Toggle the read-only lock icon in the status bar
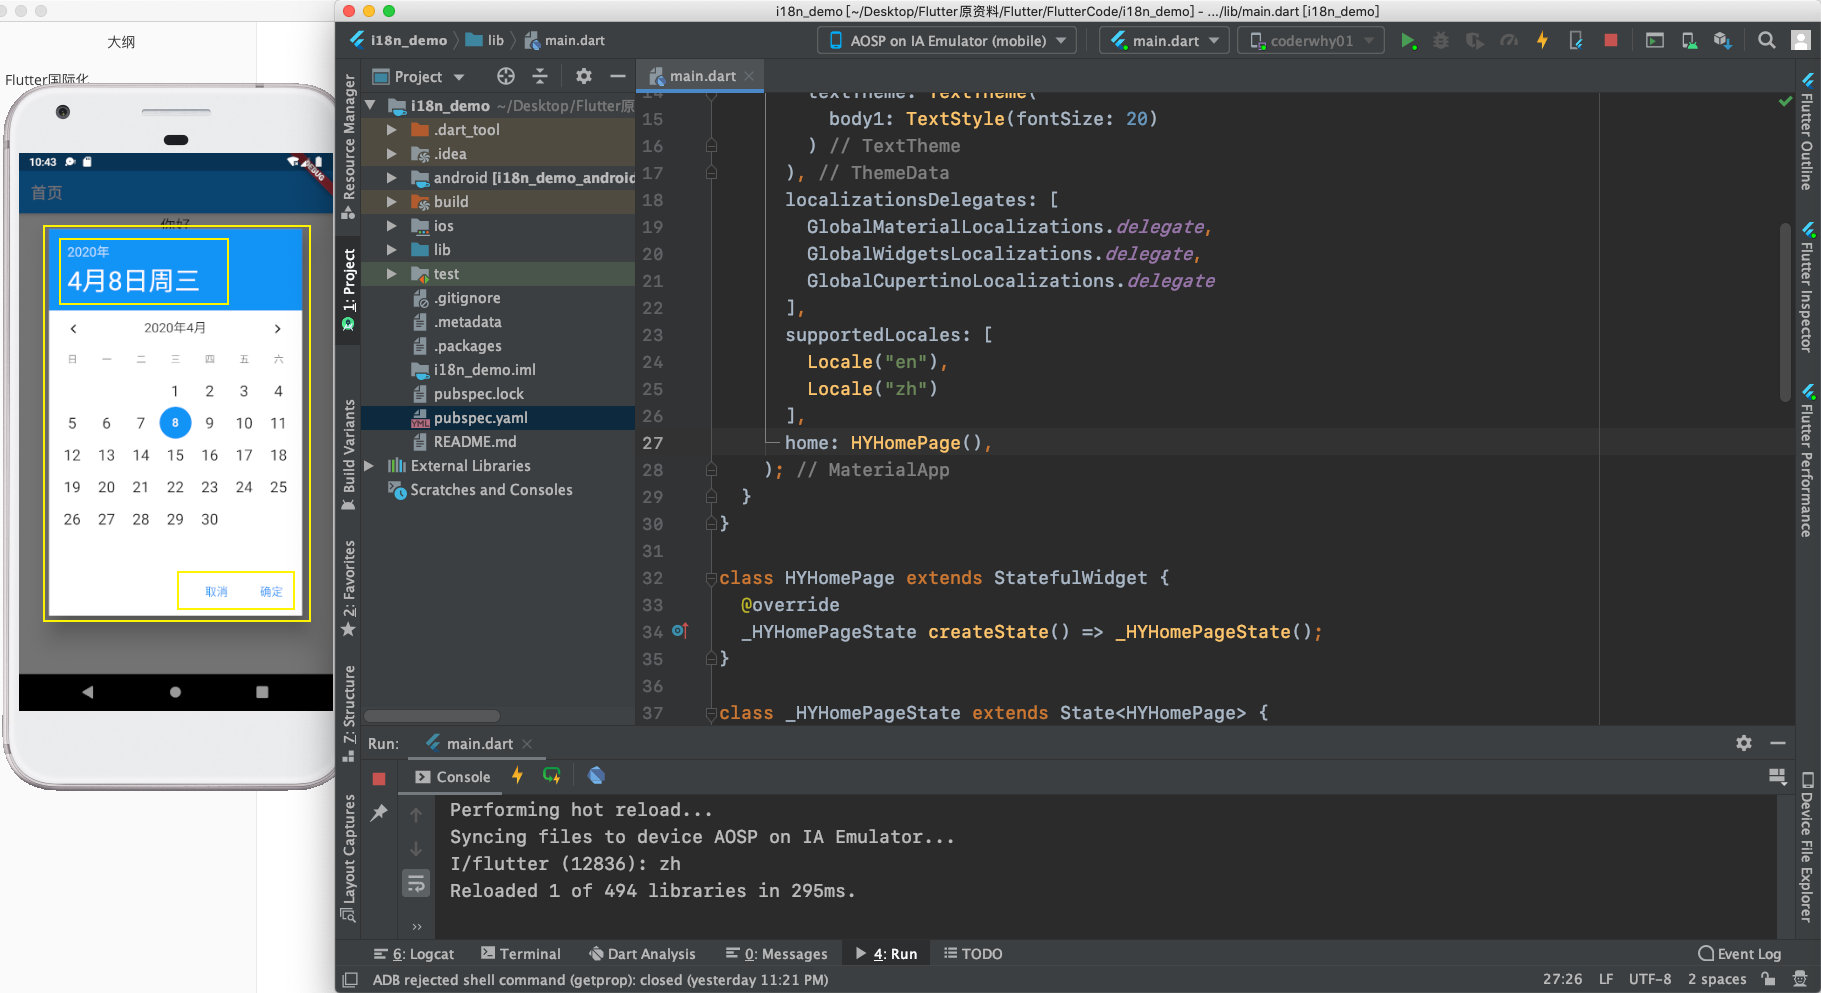The width and height of the screenshot is (1821, 993). pos(1769,979)
